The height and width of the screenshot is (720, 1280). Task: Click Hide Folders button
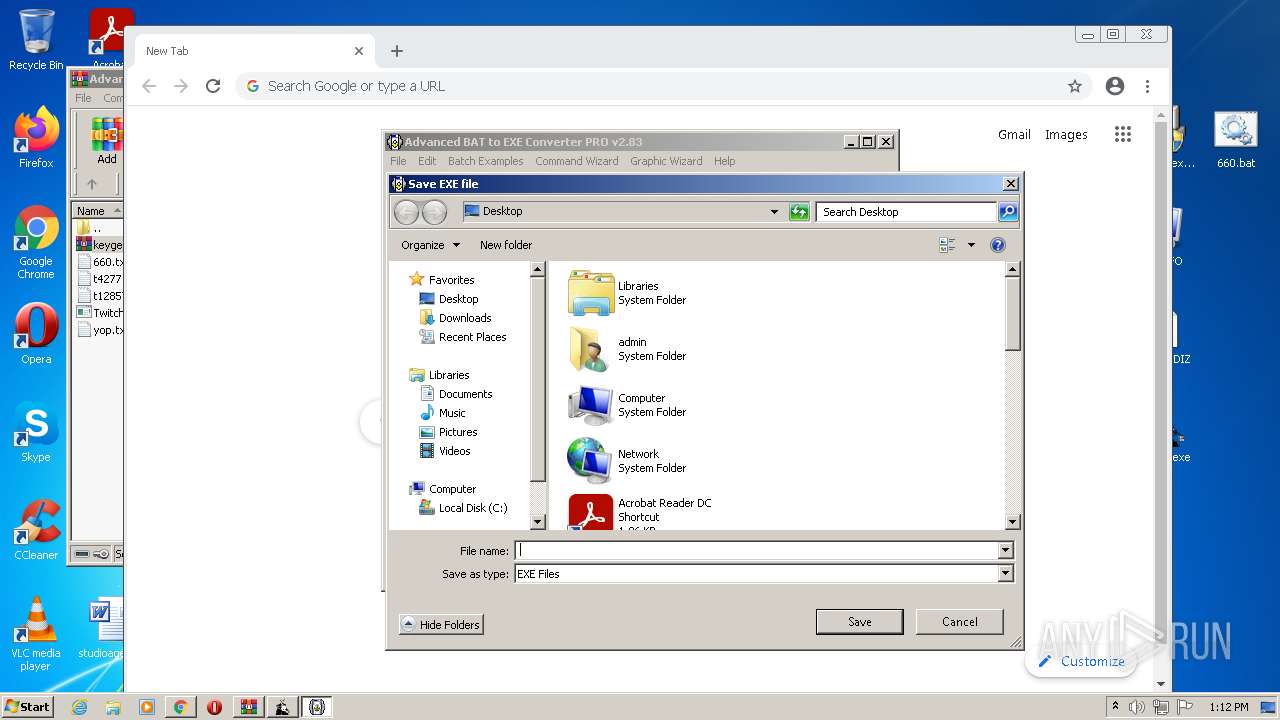point(441,625)
